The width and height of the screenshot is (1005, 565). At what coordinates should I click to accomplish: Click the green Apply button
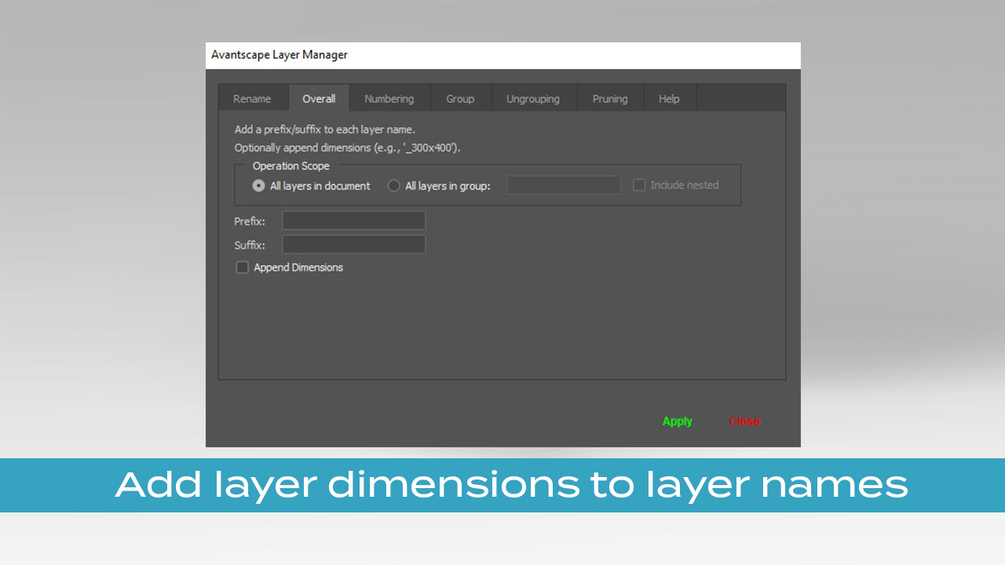click(x=677, y=422)
